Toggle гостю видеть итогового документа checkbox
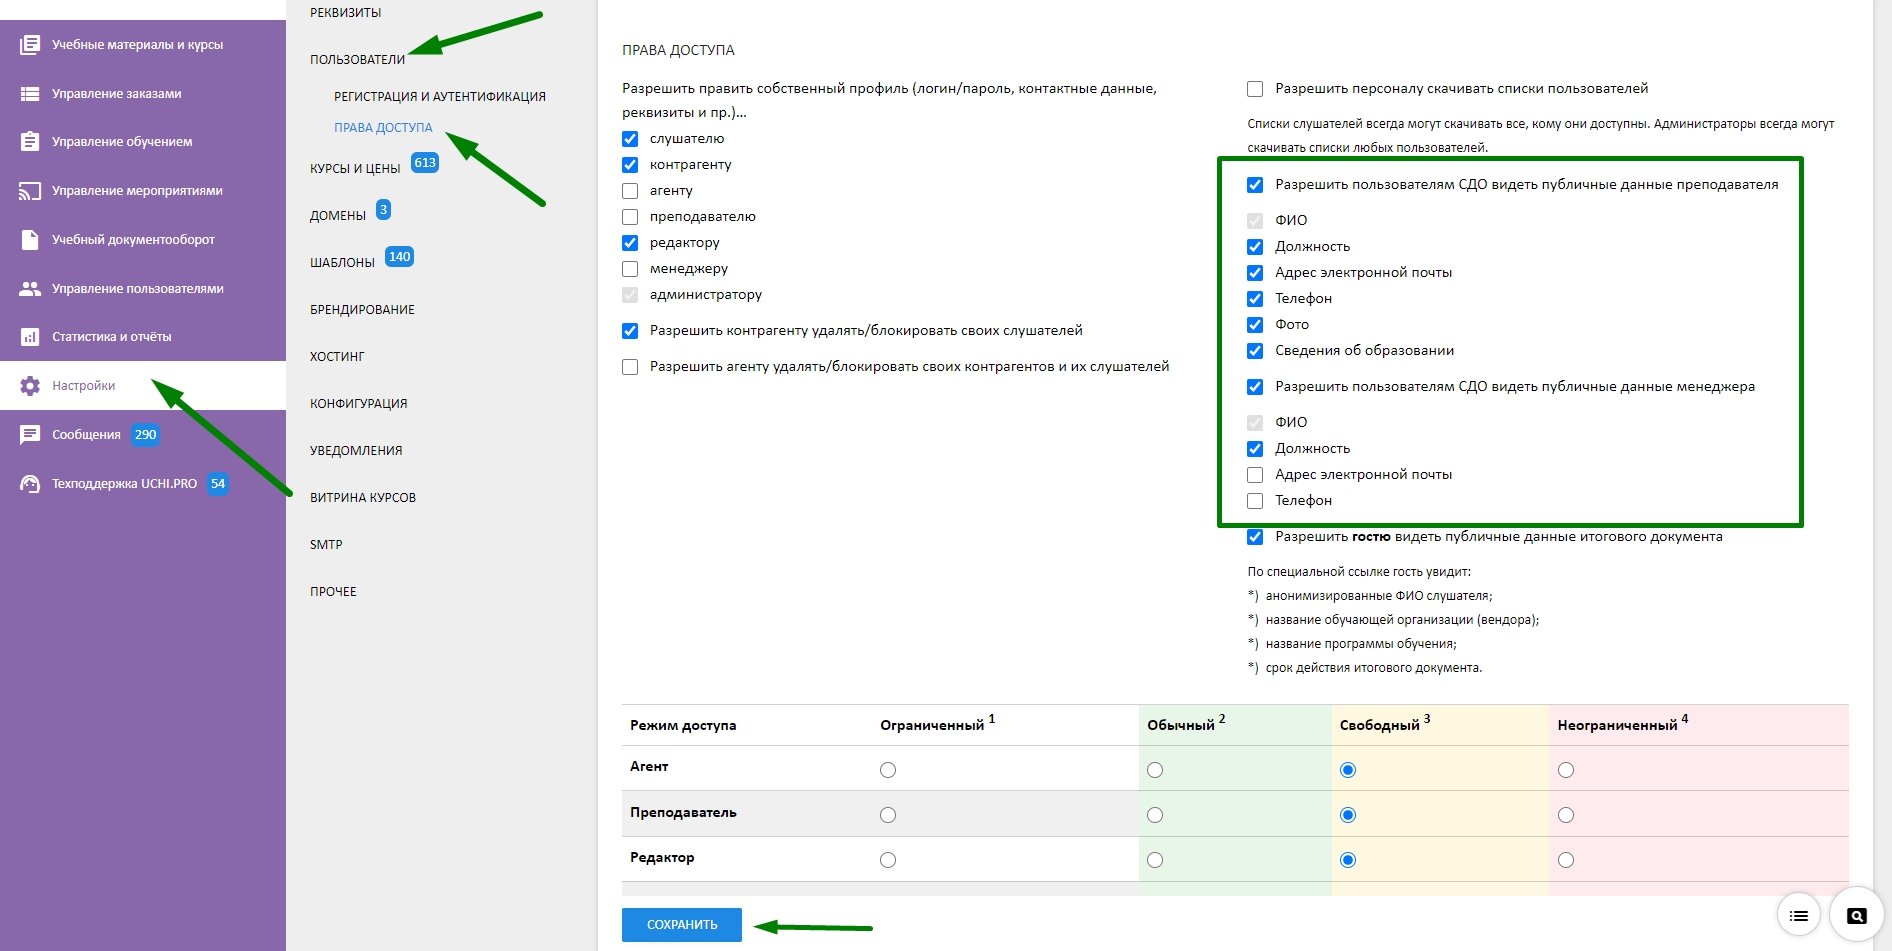Screen dimensions: 1892x951 [x=1255, y=537]
